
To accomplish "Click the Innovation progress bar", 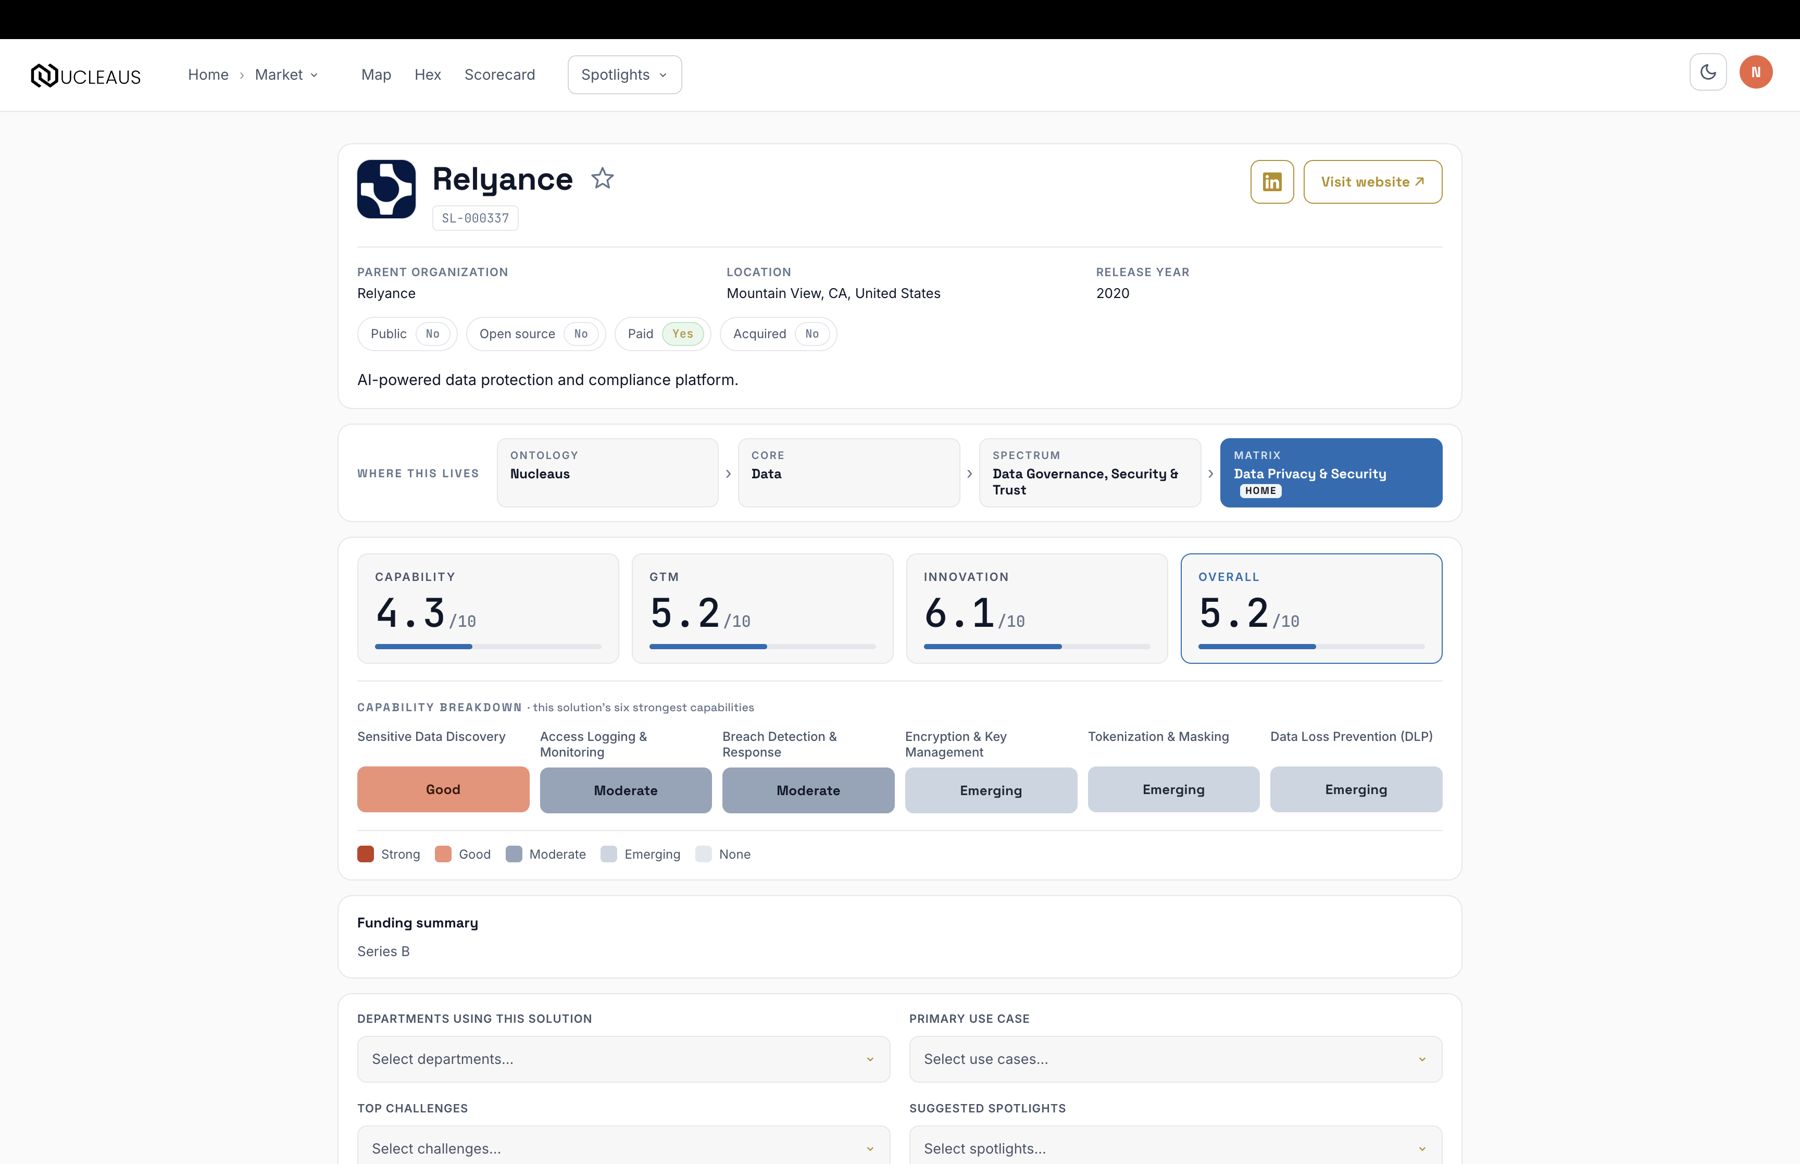I will coord(1037,647).
